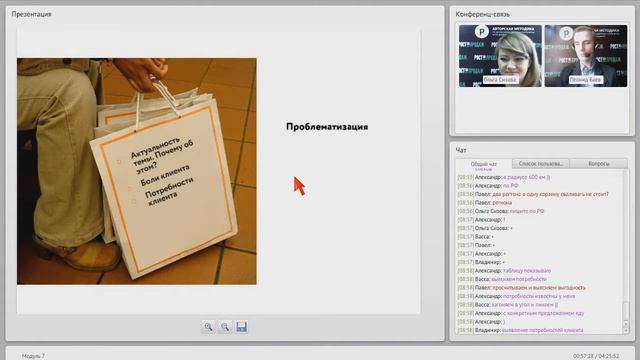Image resolution: width=640 pixels, height=360 pixels.
Task: Zoom out of the presentation slide
Action: coord(225,327)
